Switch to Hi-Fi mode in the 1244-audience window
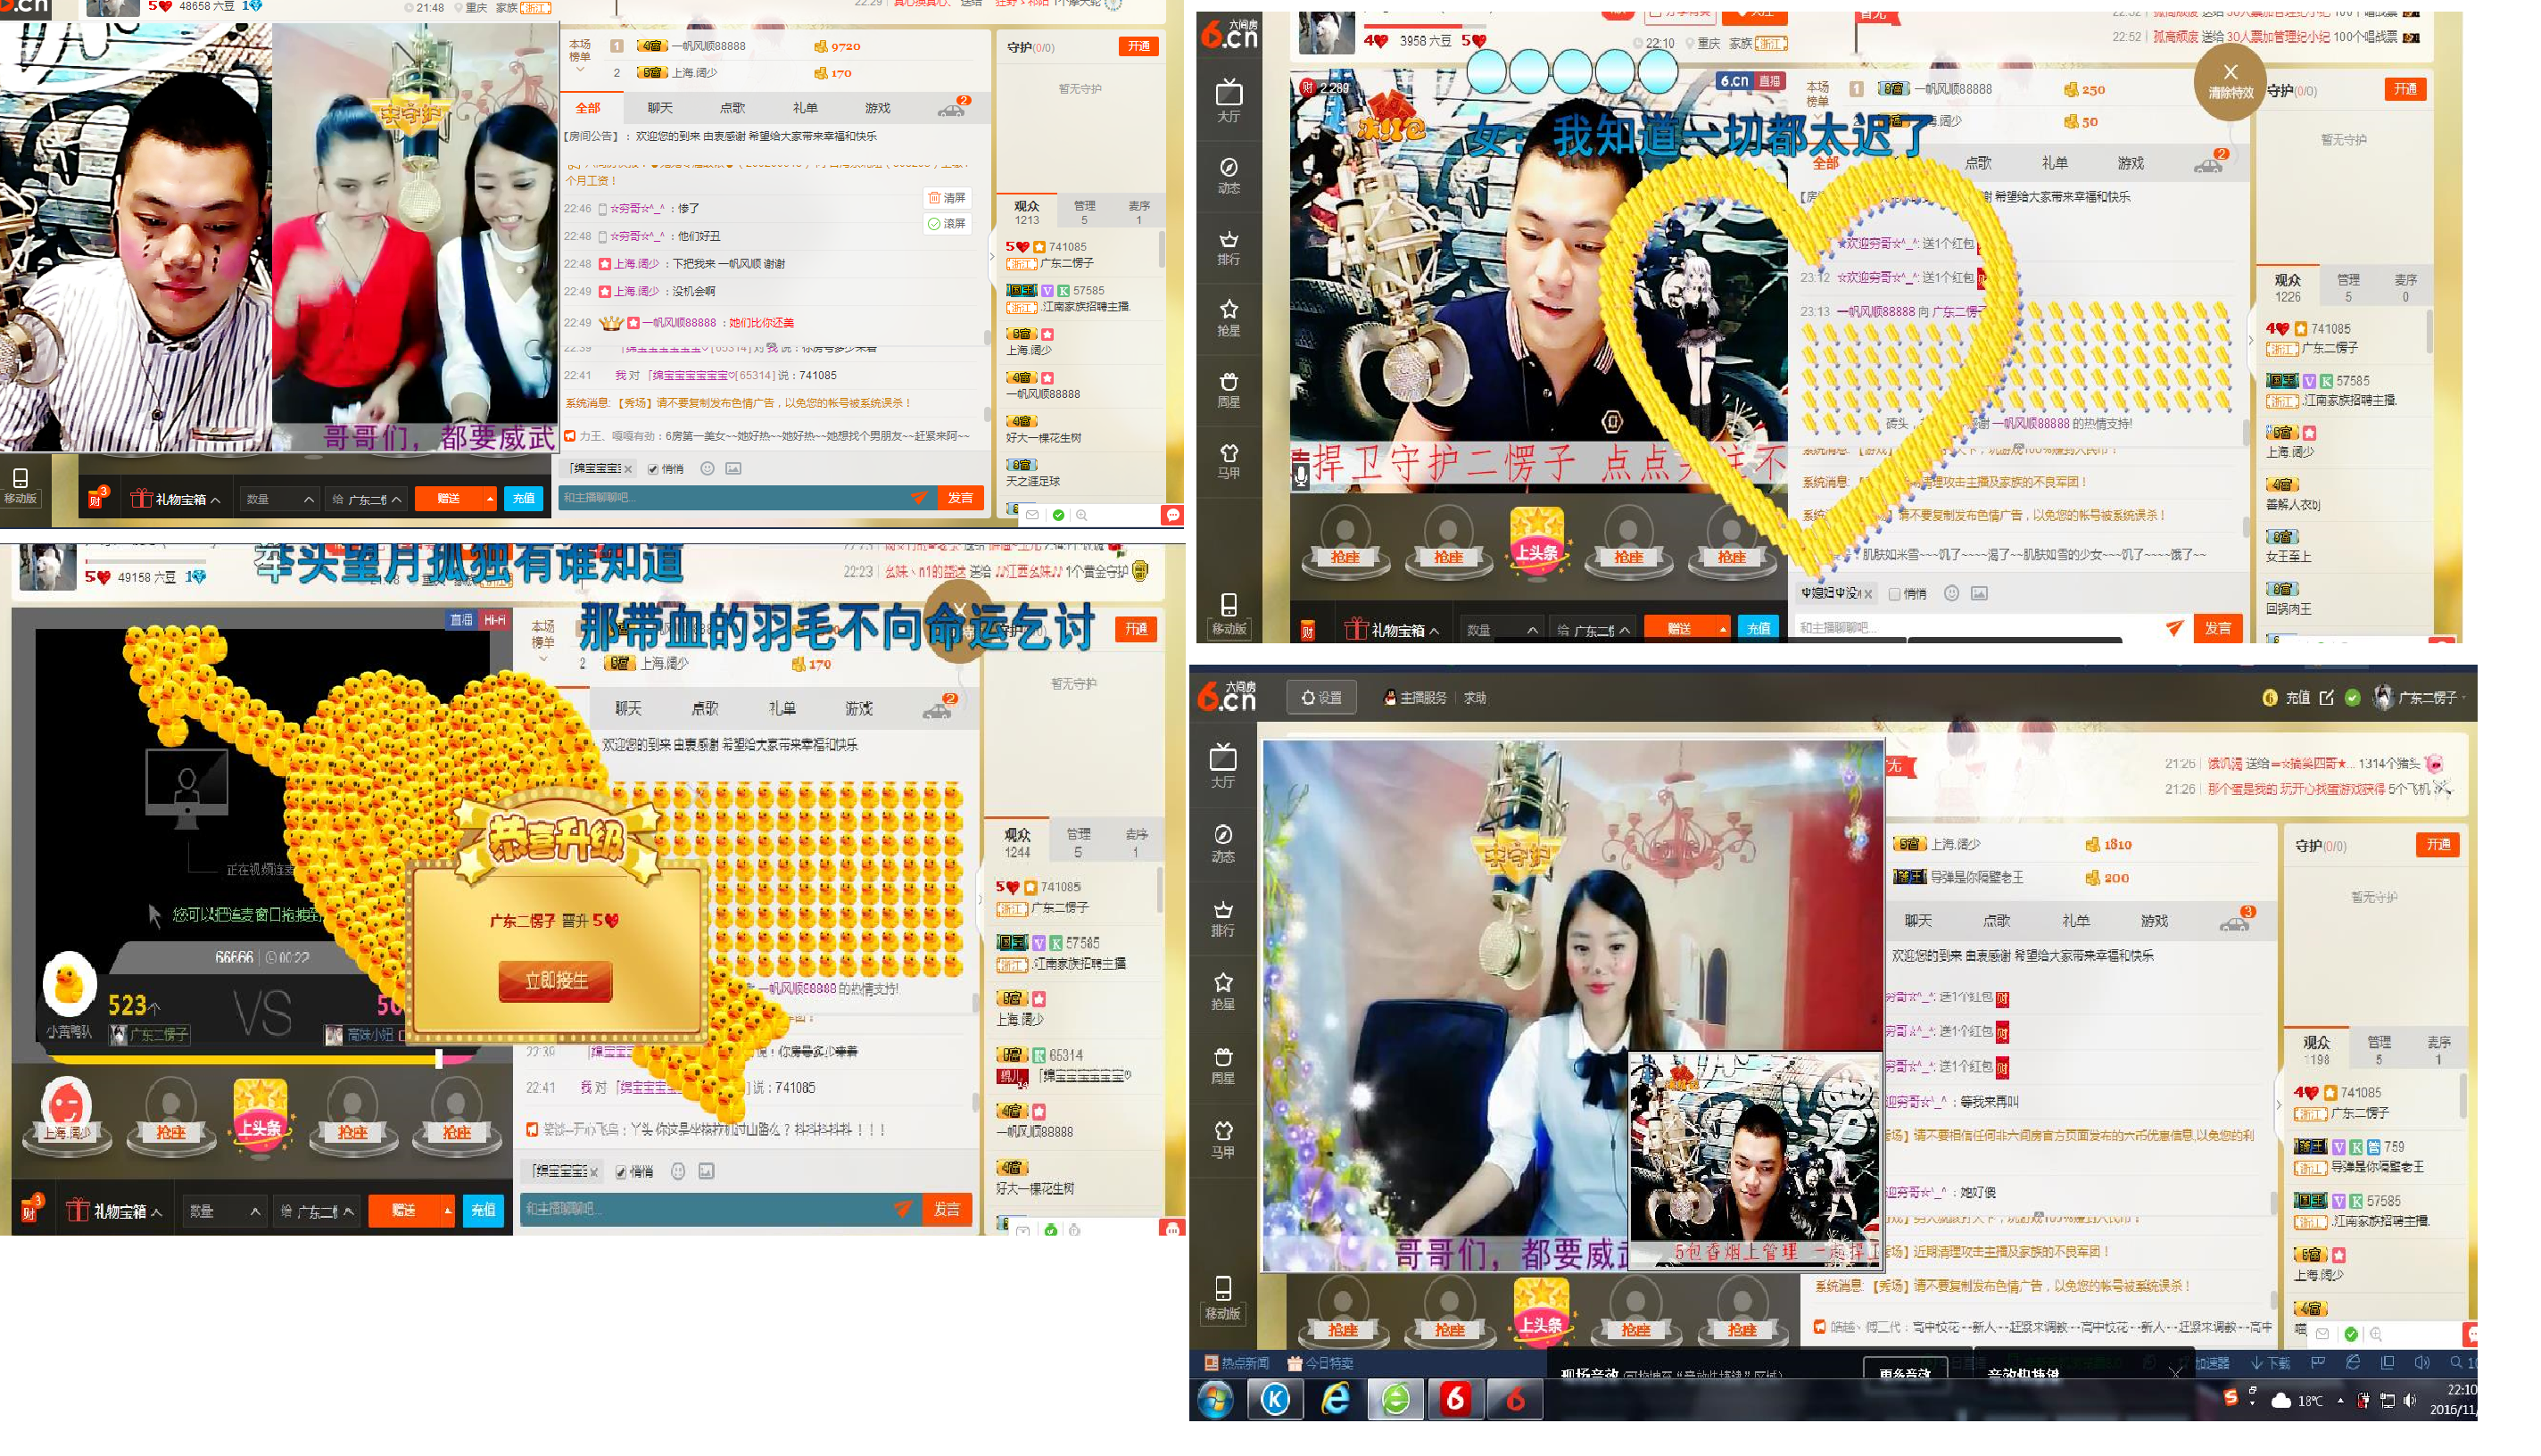The image size is (2541, 1456). [x=494, y=620]
